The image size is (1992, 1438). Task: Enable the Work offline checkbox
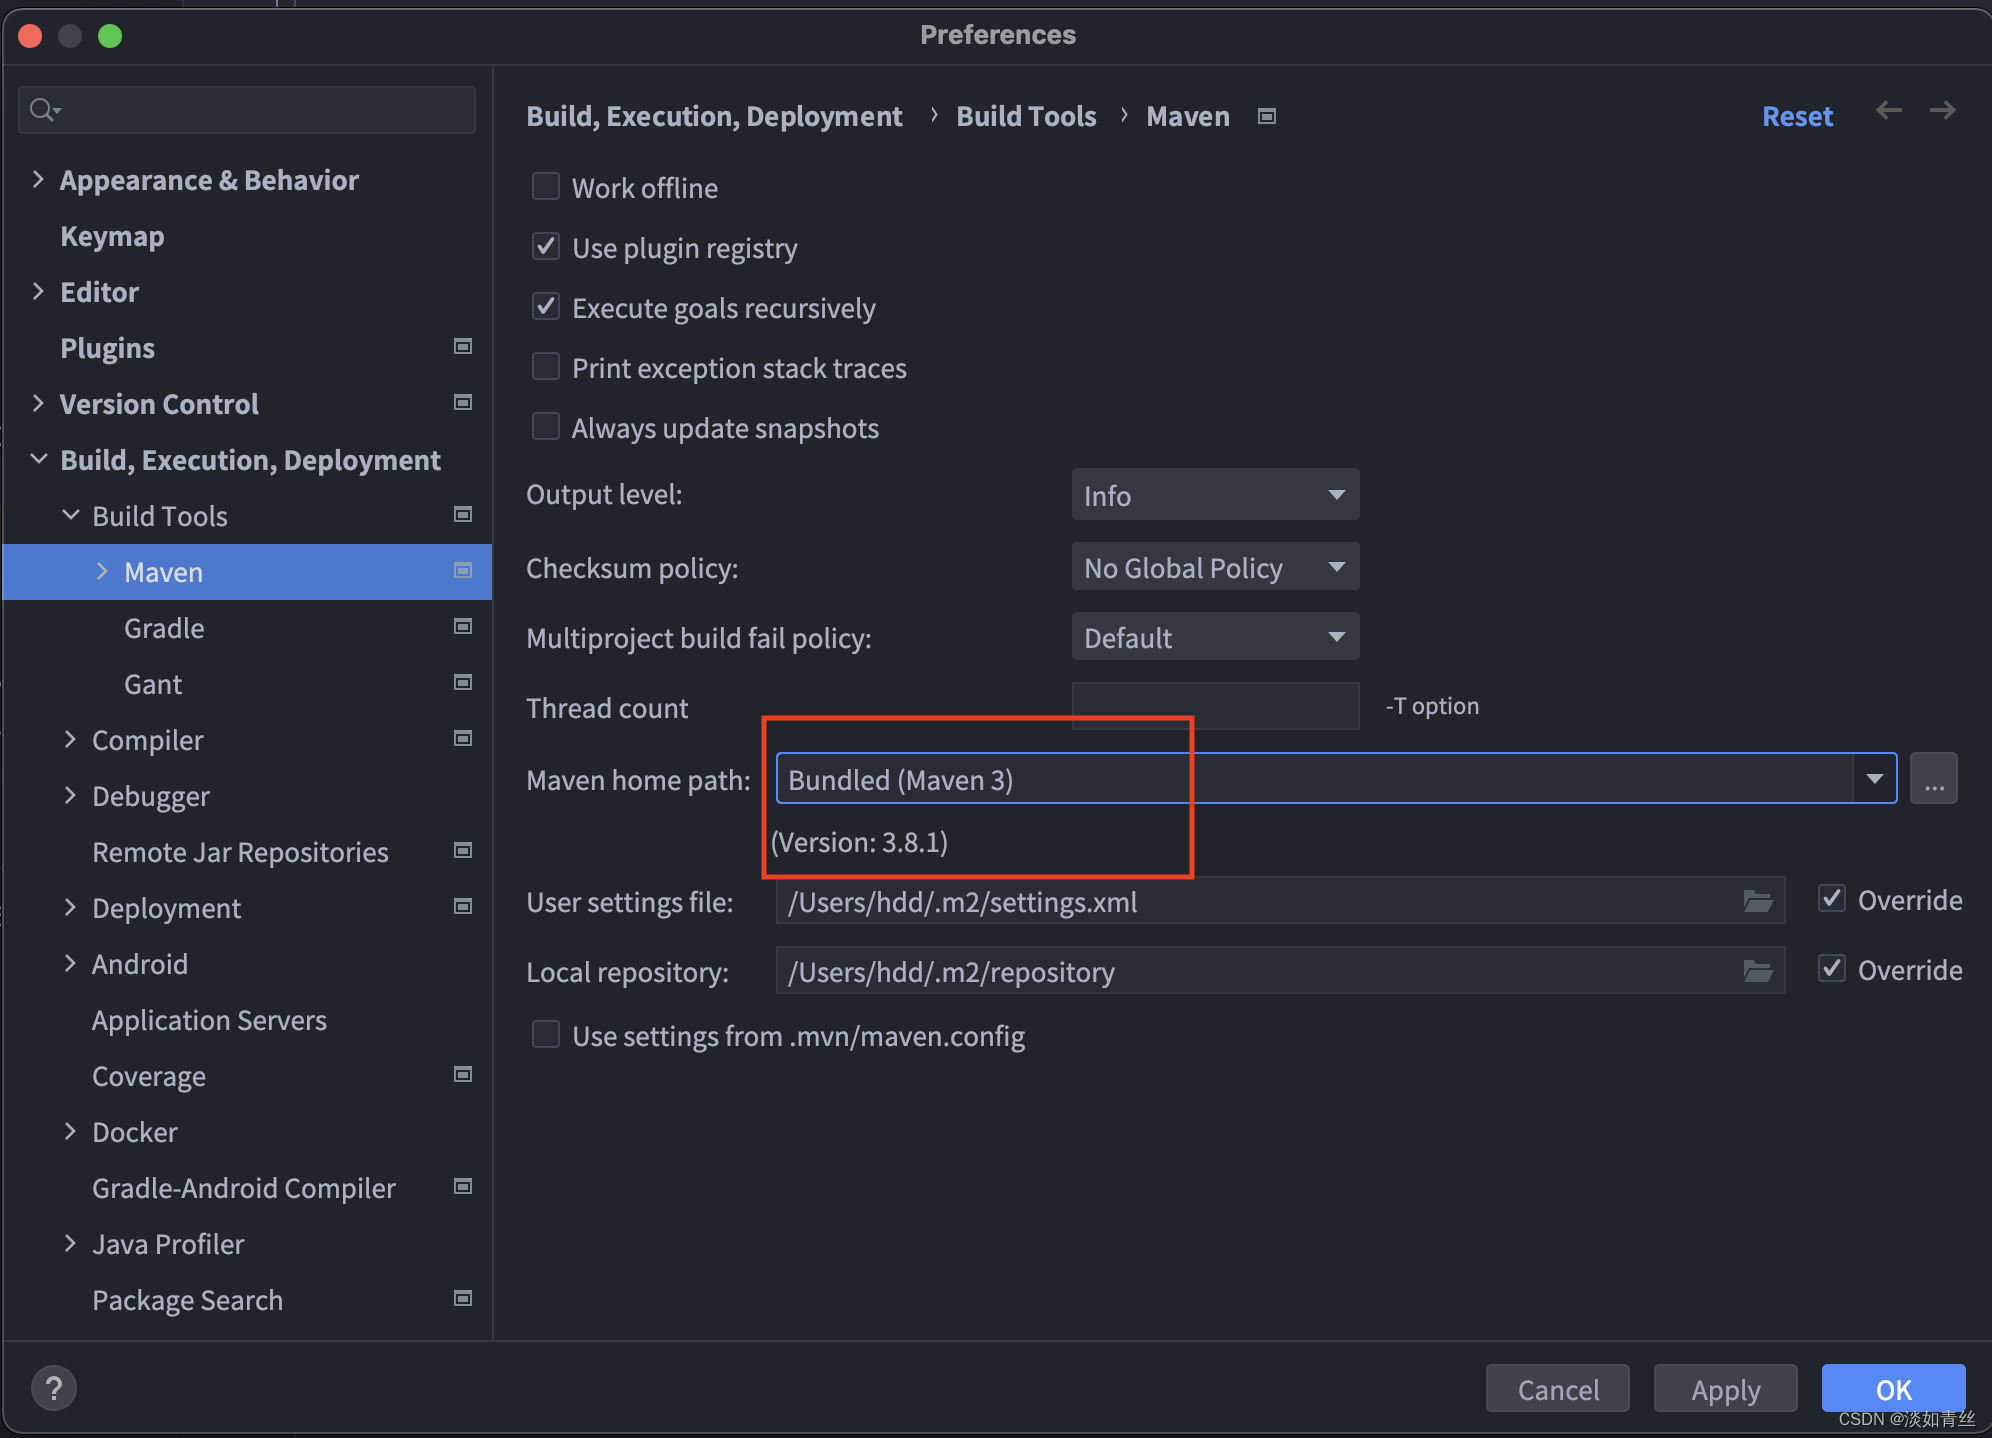click(546, 186)
